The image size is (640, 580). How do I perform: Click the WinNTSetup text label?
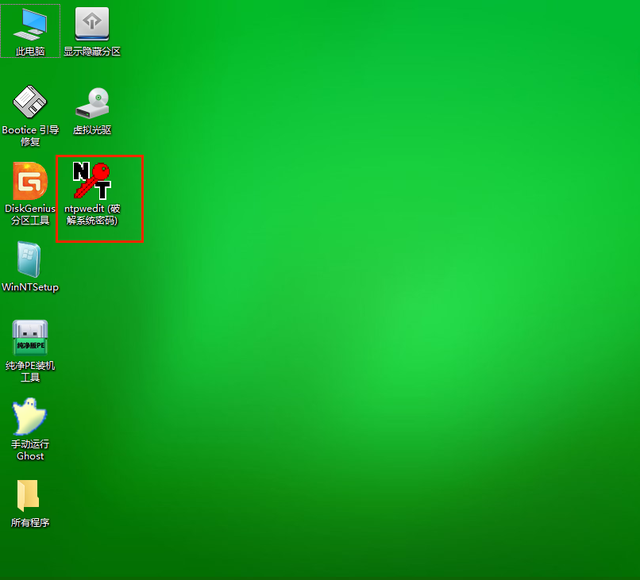pyautogui.click(x=30, y=287)
